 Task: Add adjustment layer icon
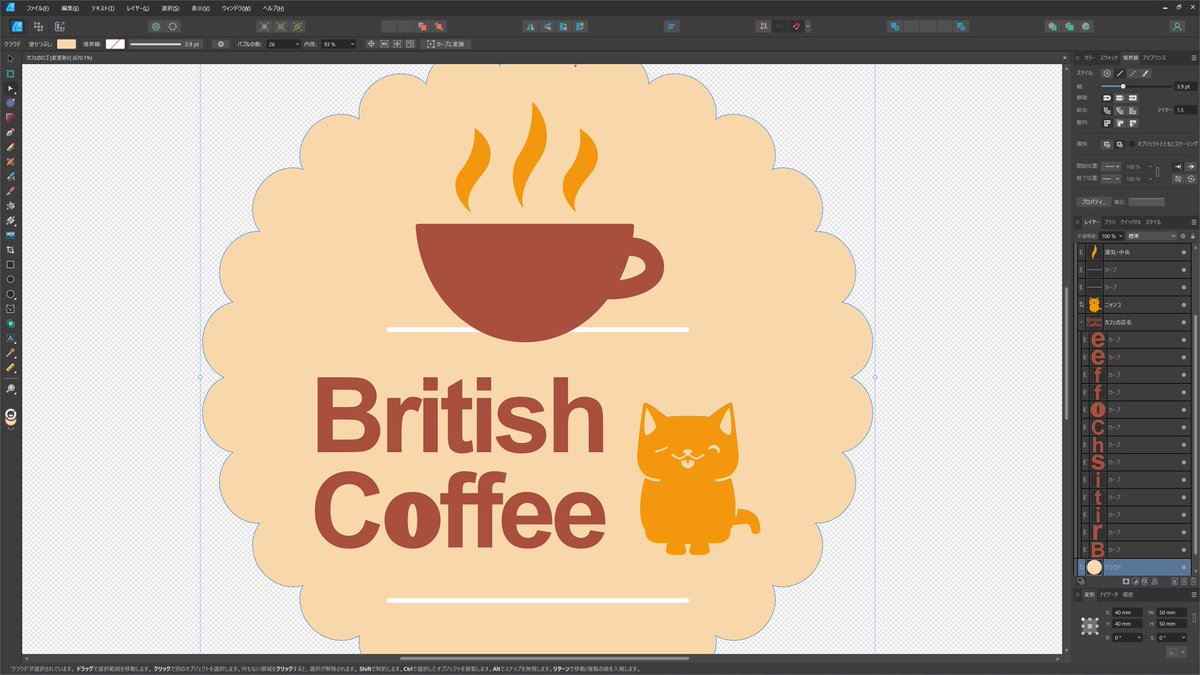pyautogui.click(x=1135, y=581)
